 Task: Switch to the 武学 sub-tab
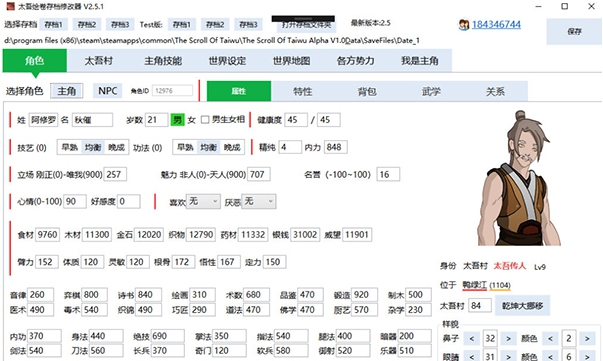pyautogui.click(x=431, y=91)
